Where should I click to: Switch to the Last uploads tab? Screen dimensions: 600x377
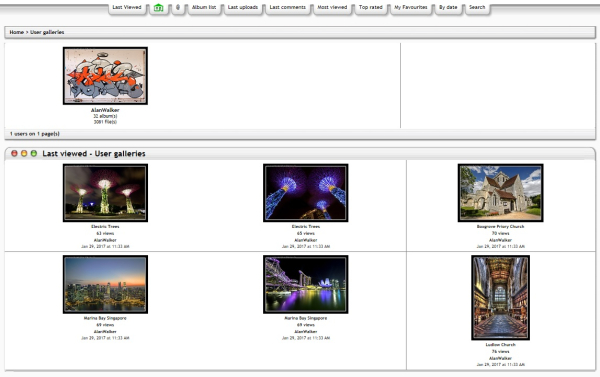[x=243, y=7]
